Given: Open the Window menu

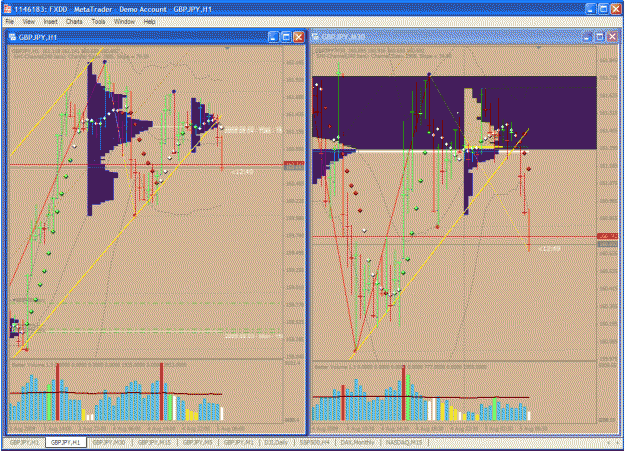Looking at the screenshot, I should coord(124,22).
